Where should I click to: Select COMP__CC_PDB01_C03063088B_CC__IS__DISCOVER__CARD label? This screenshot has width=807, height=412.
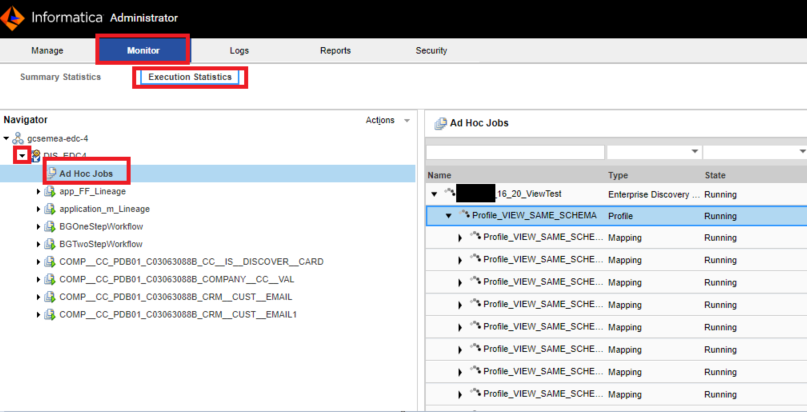tap(191, 262)
